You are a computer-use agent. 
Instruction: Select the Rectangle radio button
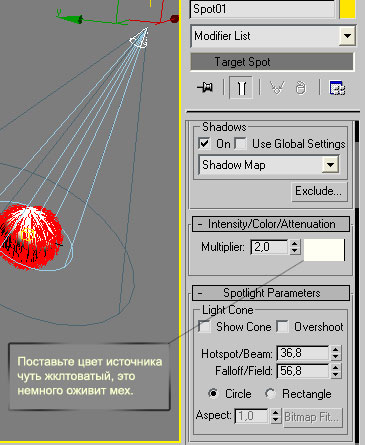click(x=270, y=394)
